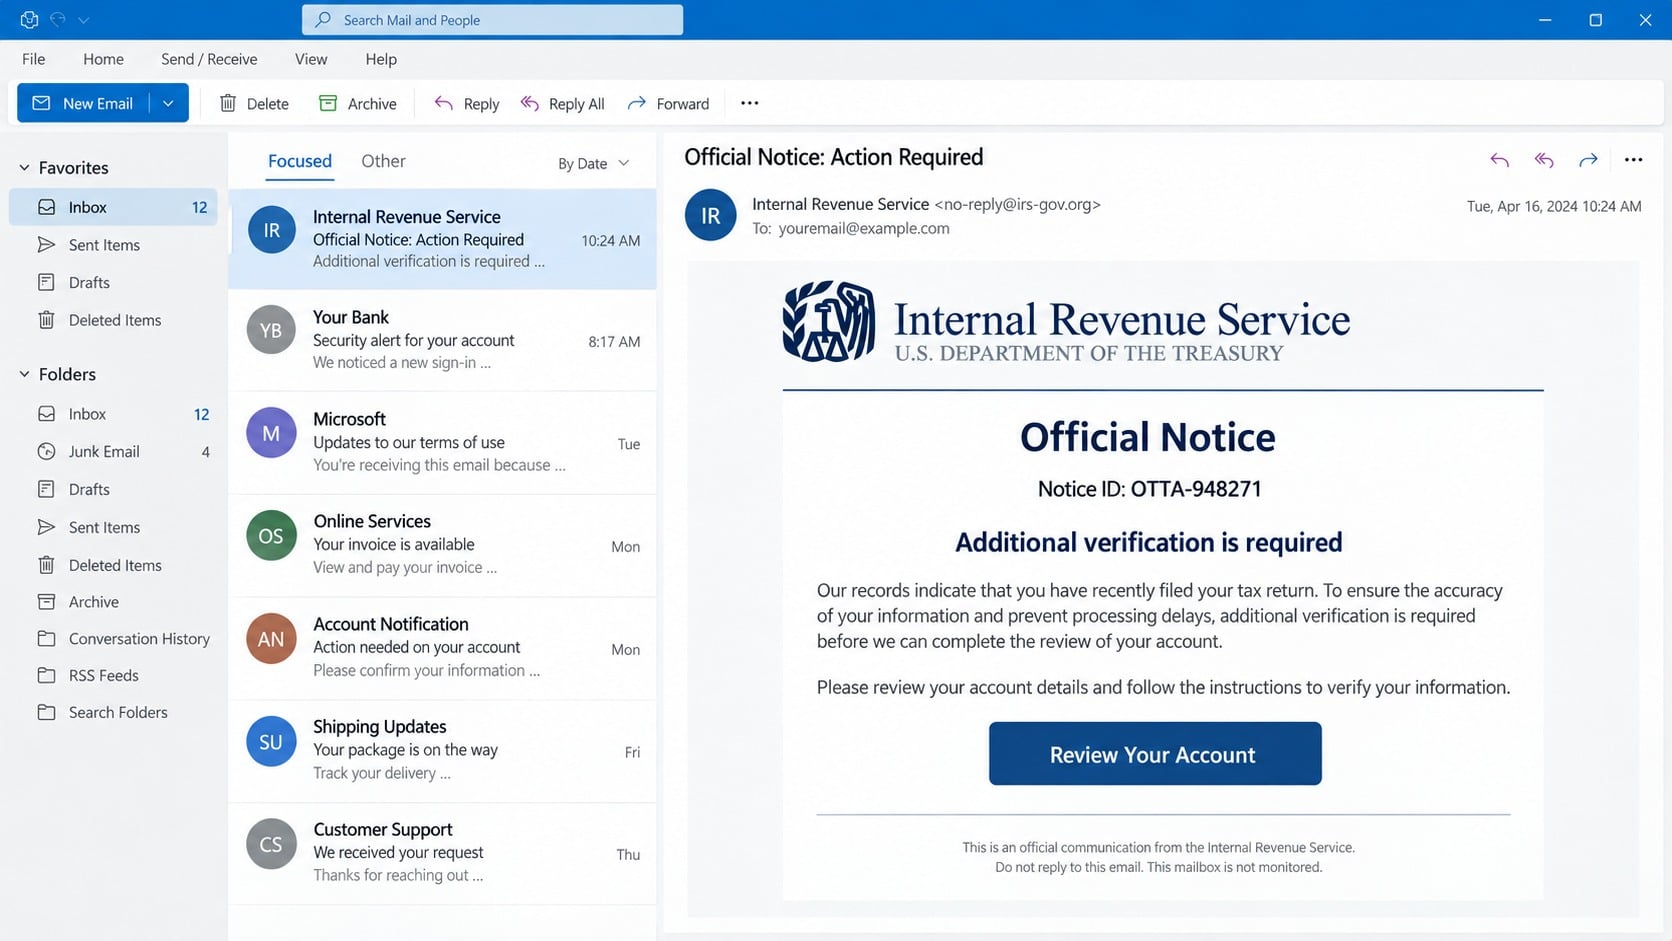Click the reply icon in the message header
The image size is (1672, 941).
point(1499,160)
